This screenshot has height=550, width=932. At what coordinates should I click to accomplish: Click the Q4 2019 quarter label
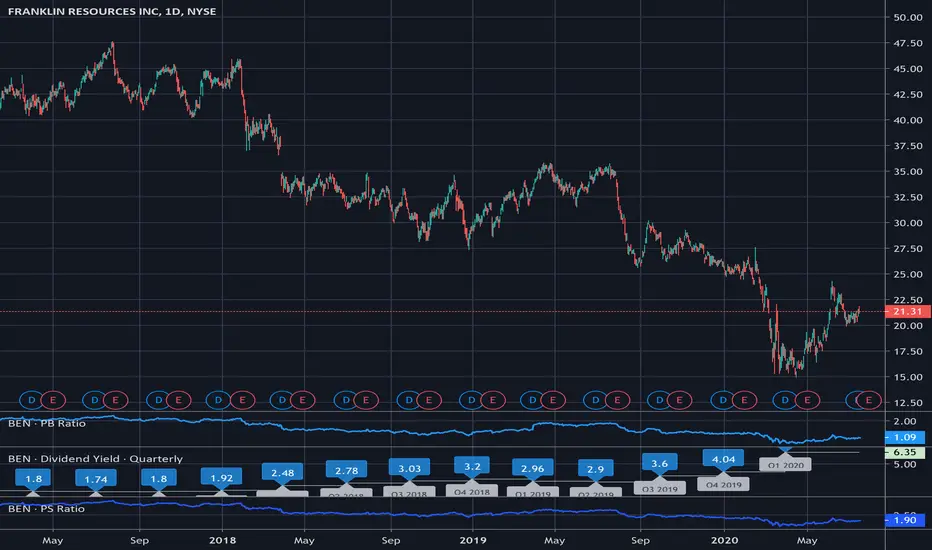(x=723, y=485)
